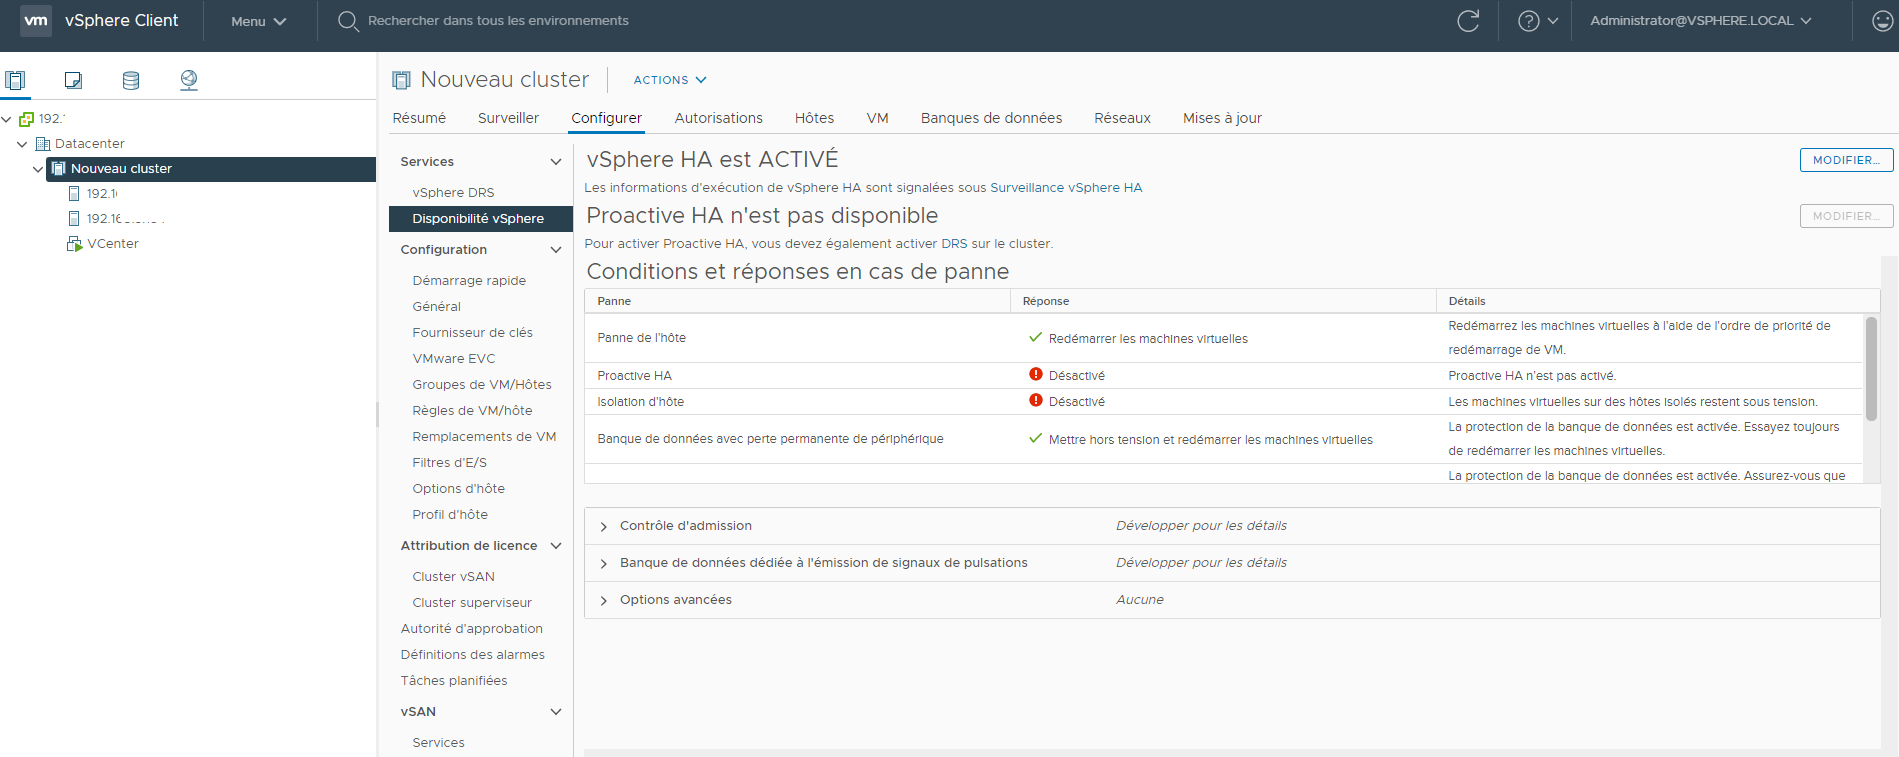Click the VCenter VM icon in tree

pyautogui.click(x=74, y=243)
